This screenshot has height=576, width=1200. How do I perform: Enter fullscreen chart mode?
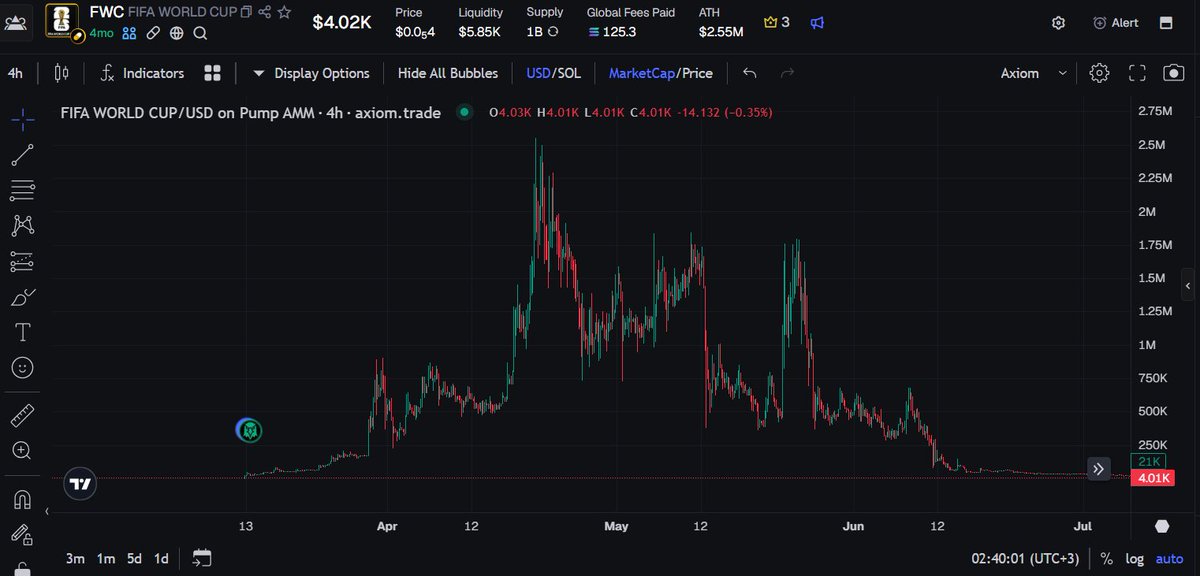point(1137,73)
